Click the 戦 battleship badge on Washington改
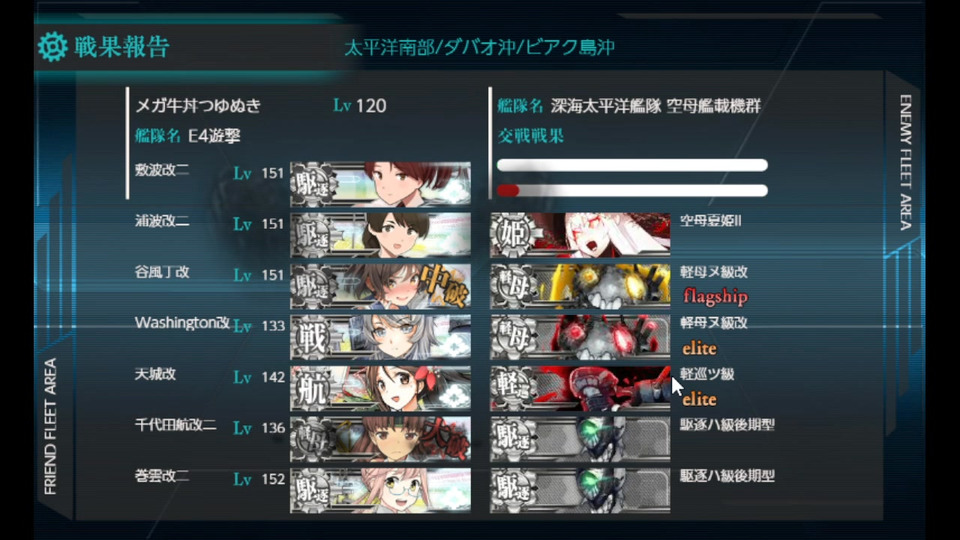Viewport: 960px width, 540px height. tap(312, 337)
